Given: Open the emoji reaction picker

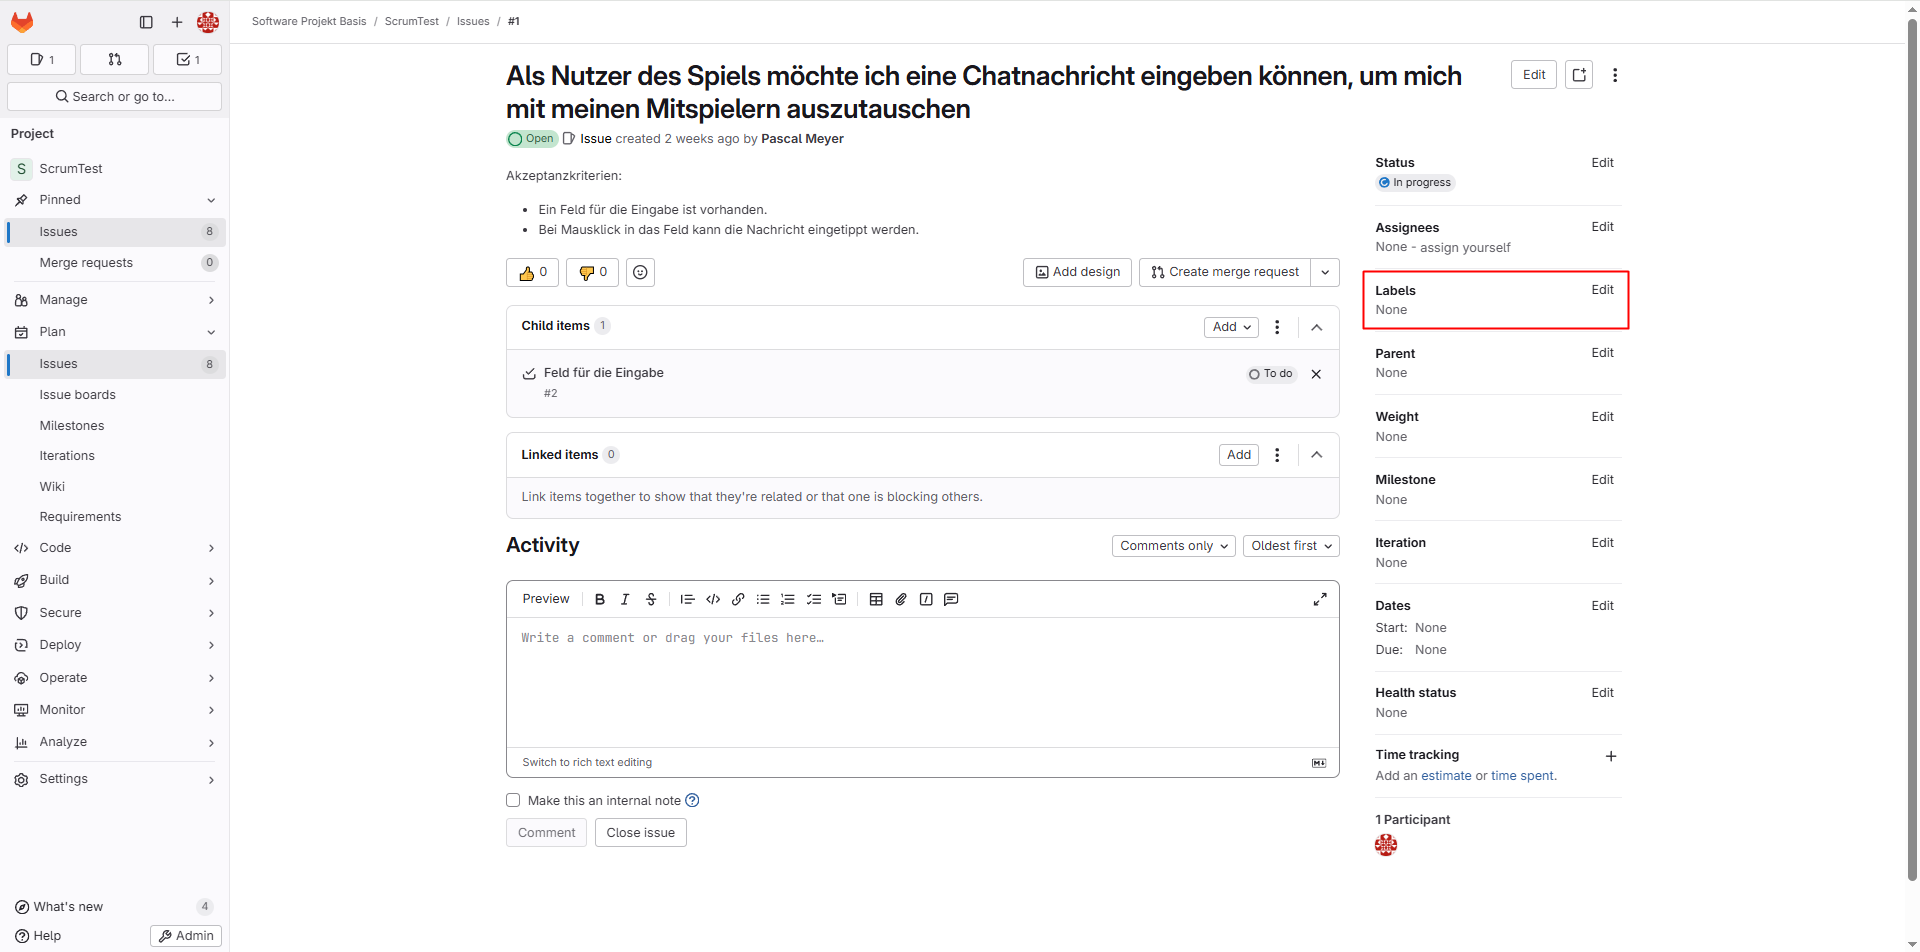Looking at the screenshot, I should (x=640, y=272).
